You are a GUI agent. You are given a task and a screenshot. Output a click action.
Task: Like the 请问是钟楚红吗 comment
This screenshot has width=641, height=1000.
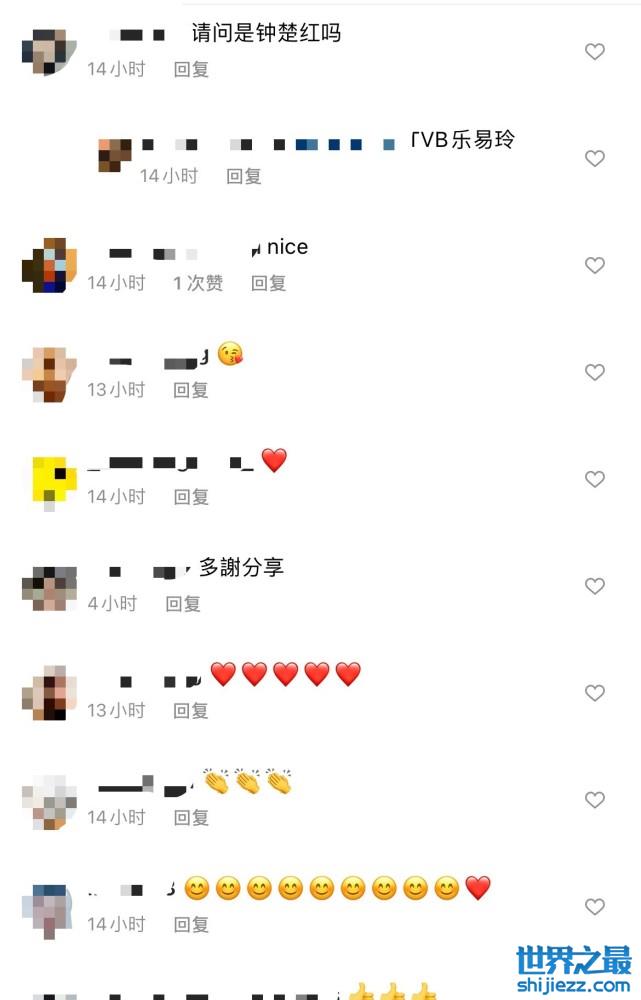pos(594,52)
